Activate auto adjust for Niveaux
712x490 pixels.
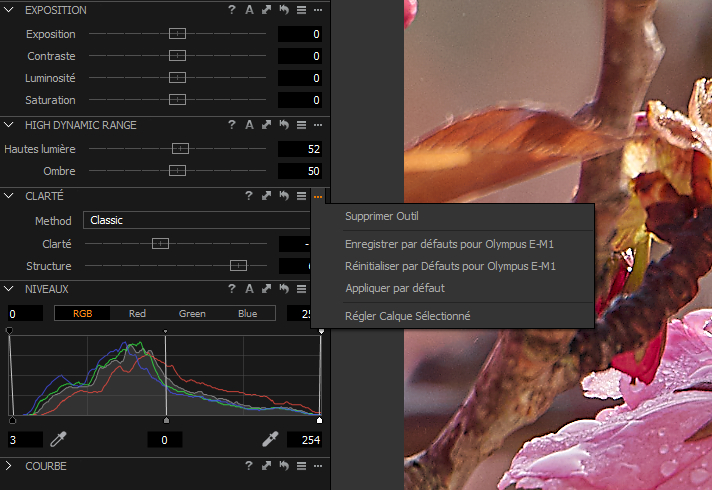[x=249, y=288]
